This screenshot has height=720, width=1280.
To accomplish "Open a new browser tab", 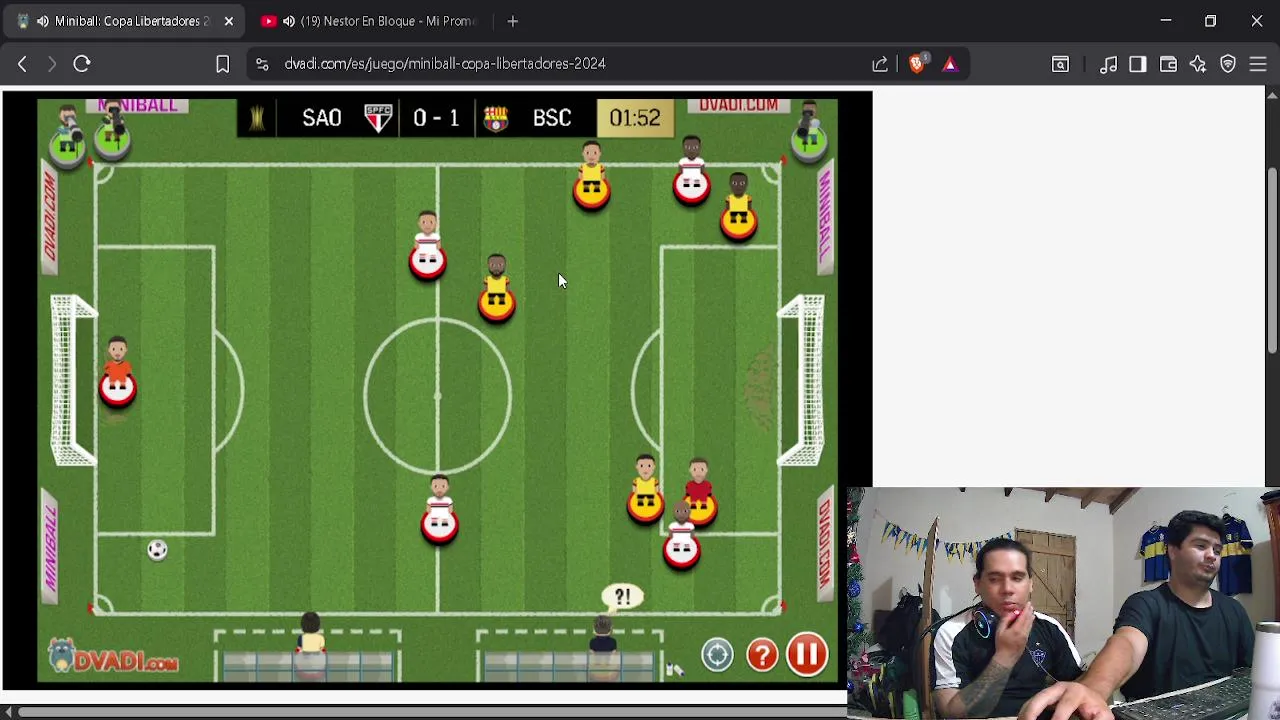I will 512,21.
